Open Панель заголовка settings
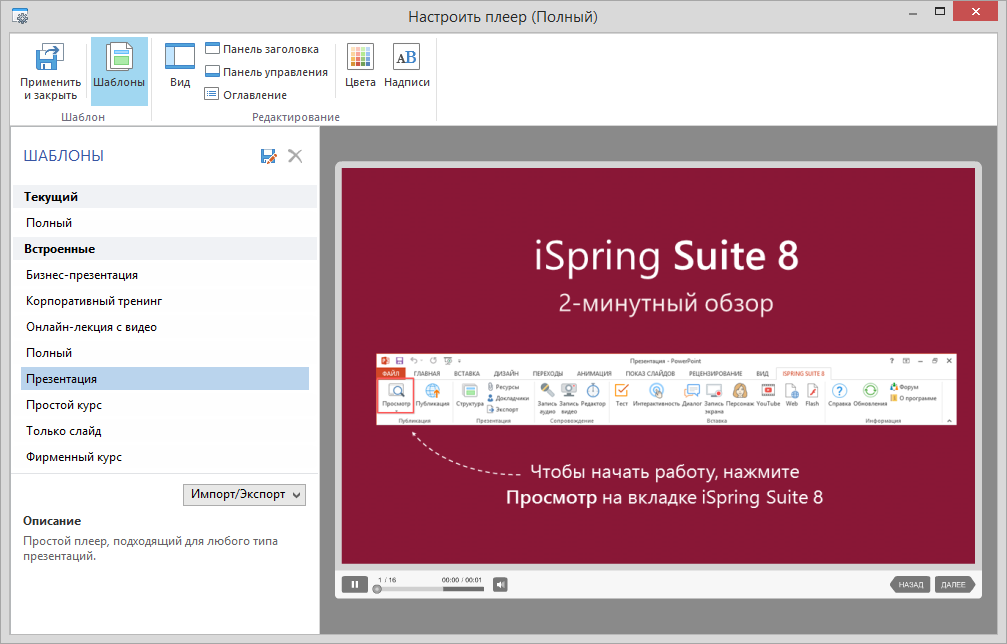This screenshot has width=1007, height=644. click(261, 49)
